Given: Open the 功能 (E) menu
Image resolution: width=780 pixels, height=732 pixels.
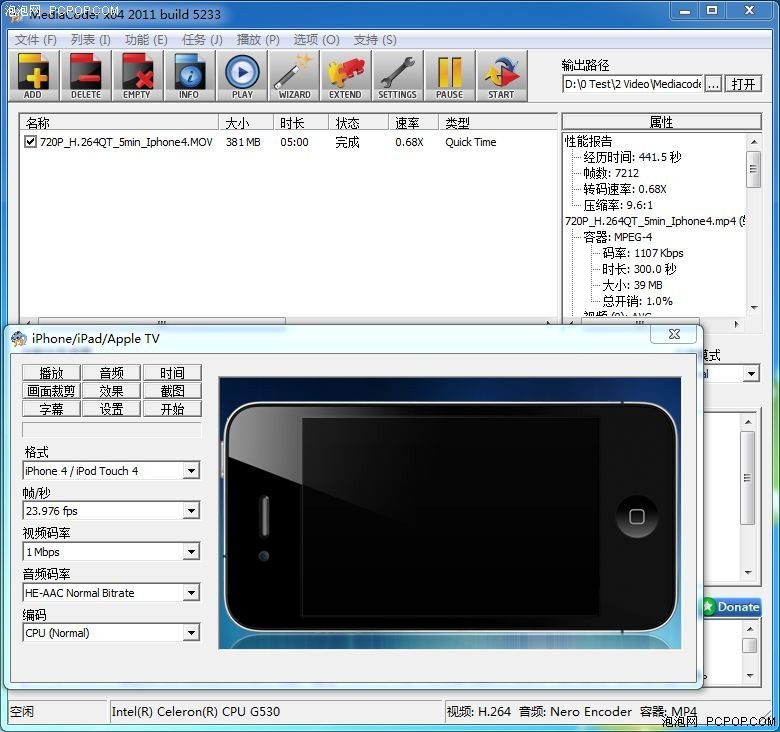Looking at the screenshot, I should click(146, 40).
